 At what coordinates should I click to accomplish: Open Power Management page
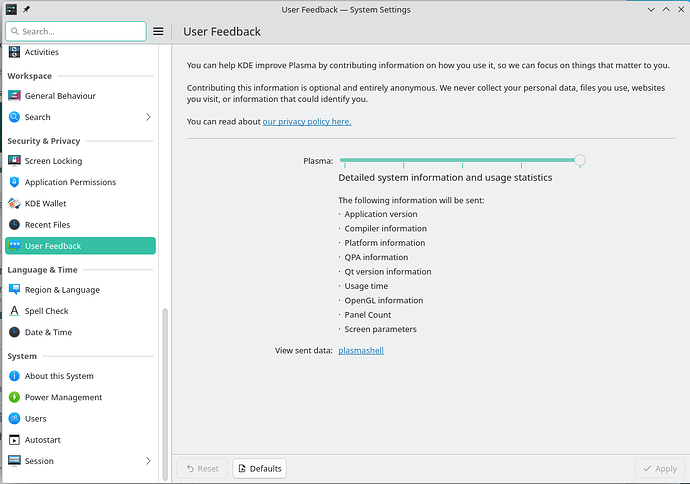pos(80,397)
